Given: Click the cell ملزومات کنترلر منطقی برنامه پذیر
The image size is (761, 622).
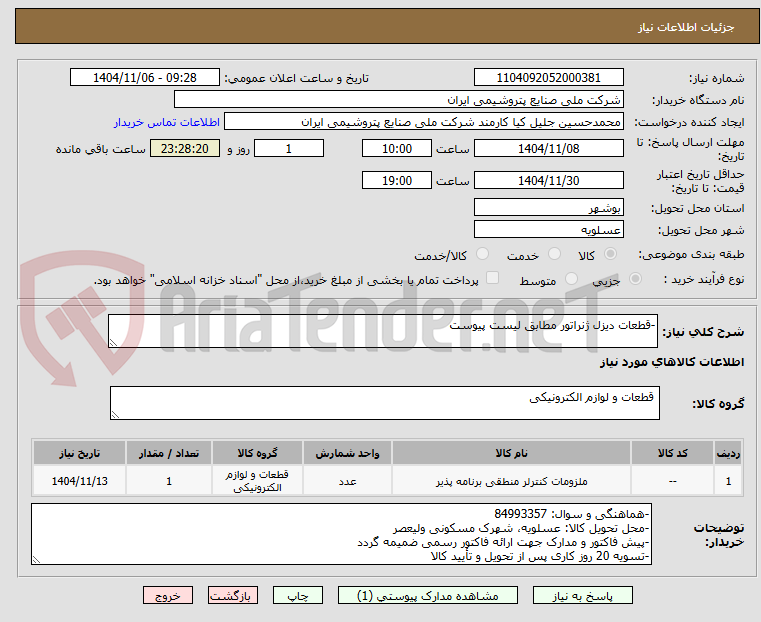Looking at the screenshot, I should (512, 481).
